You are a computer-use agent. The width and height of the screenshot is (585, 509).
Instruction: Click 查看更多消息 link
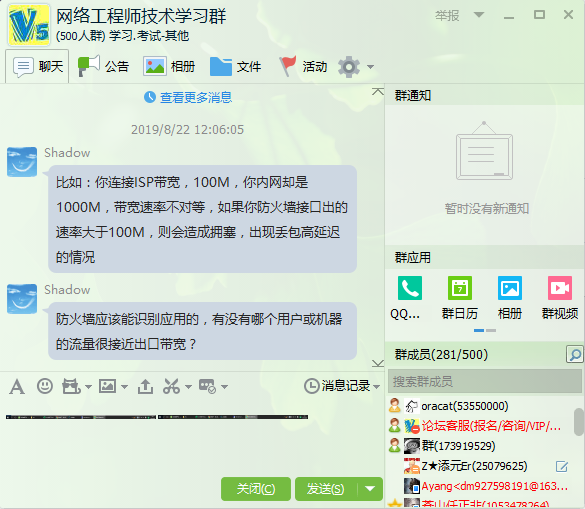click(196, 97)
